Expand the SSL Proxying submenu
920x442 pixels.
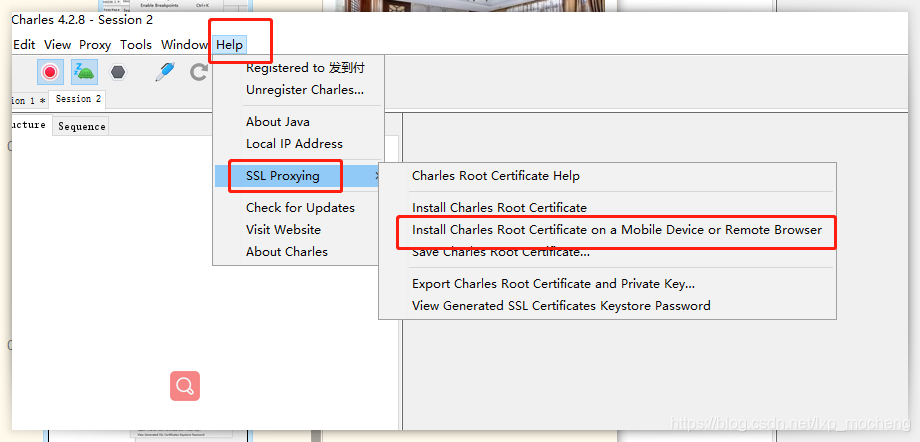(299, 176)
